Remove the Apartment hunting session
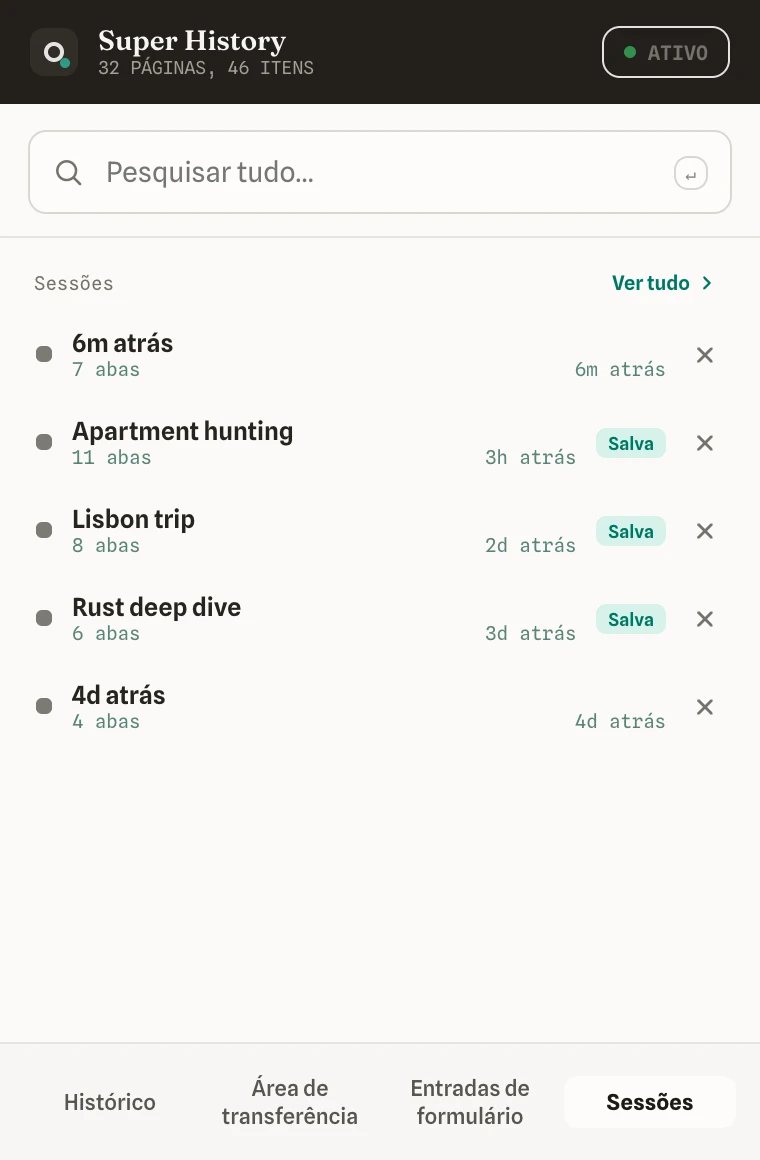 (x=704, y=443)
